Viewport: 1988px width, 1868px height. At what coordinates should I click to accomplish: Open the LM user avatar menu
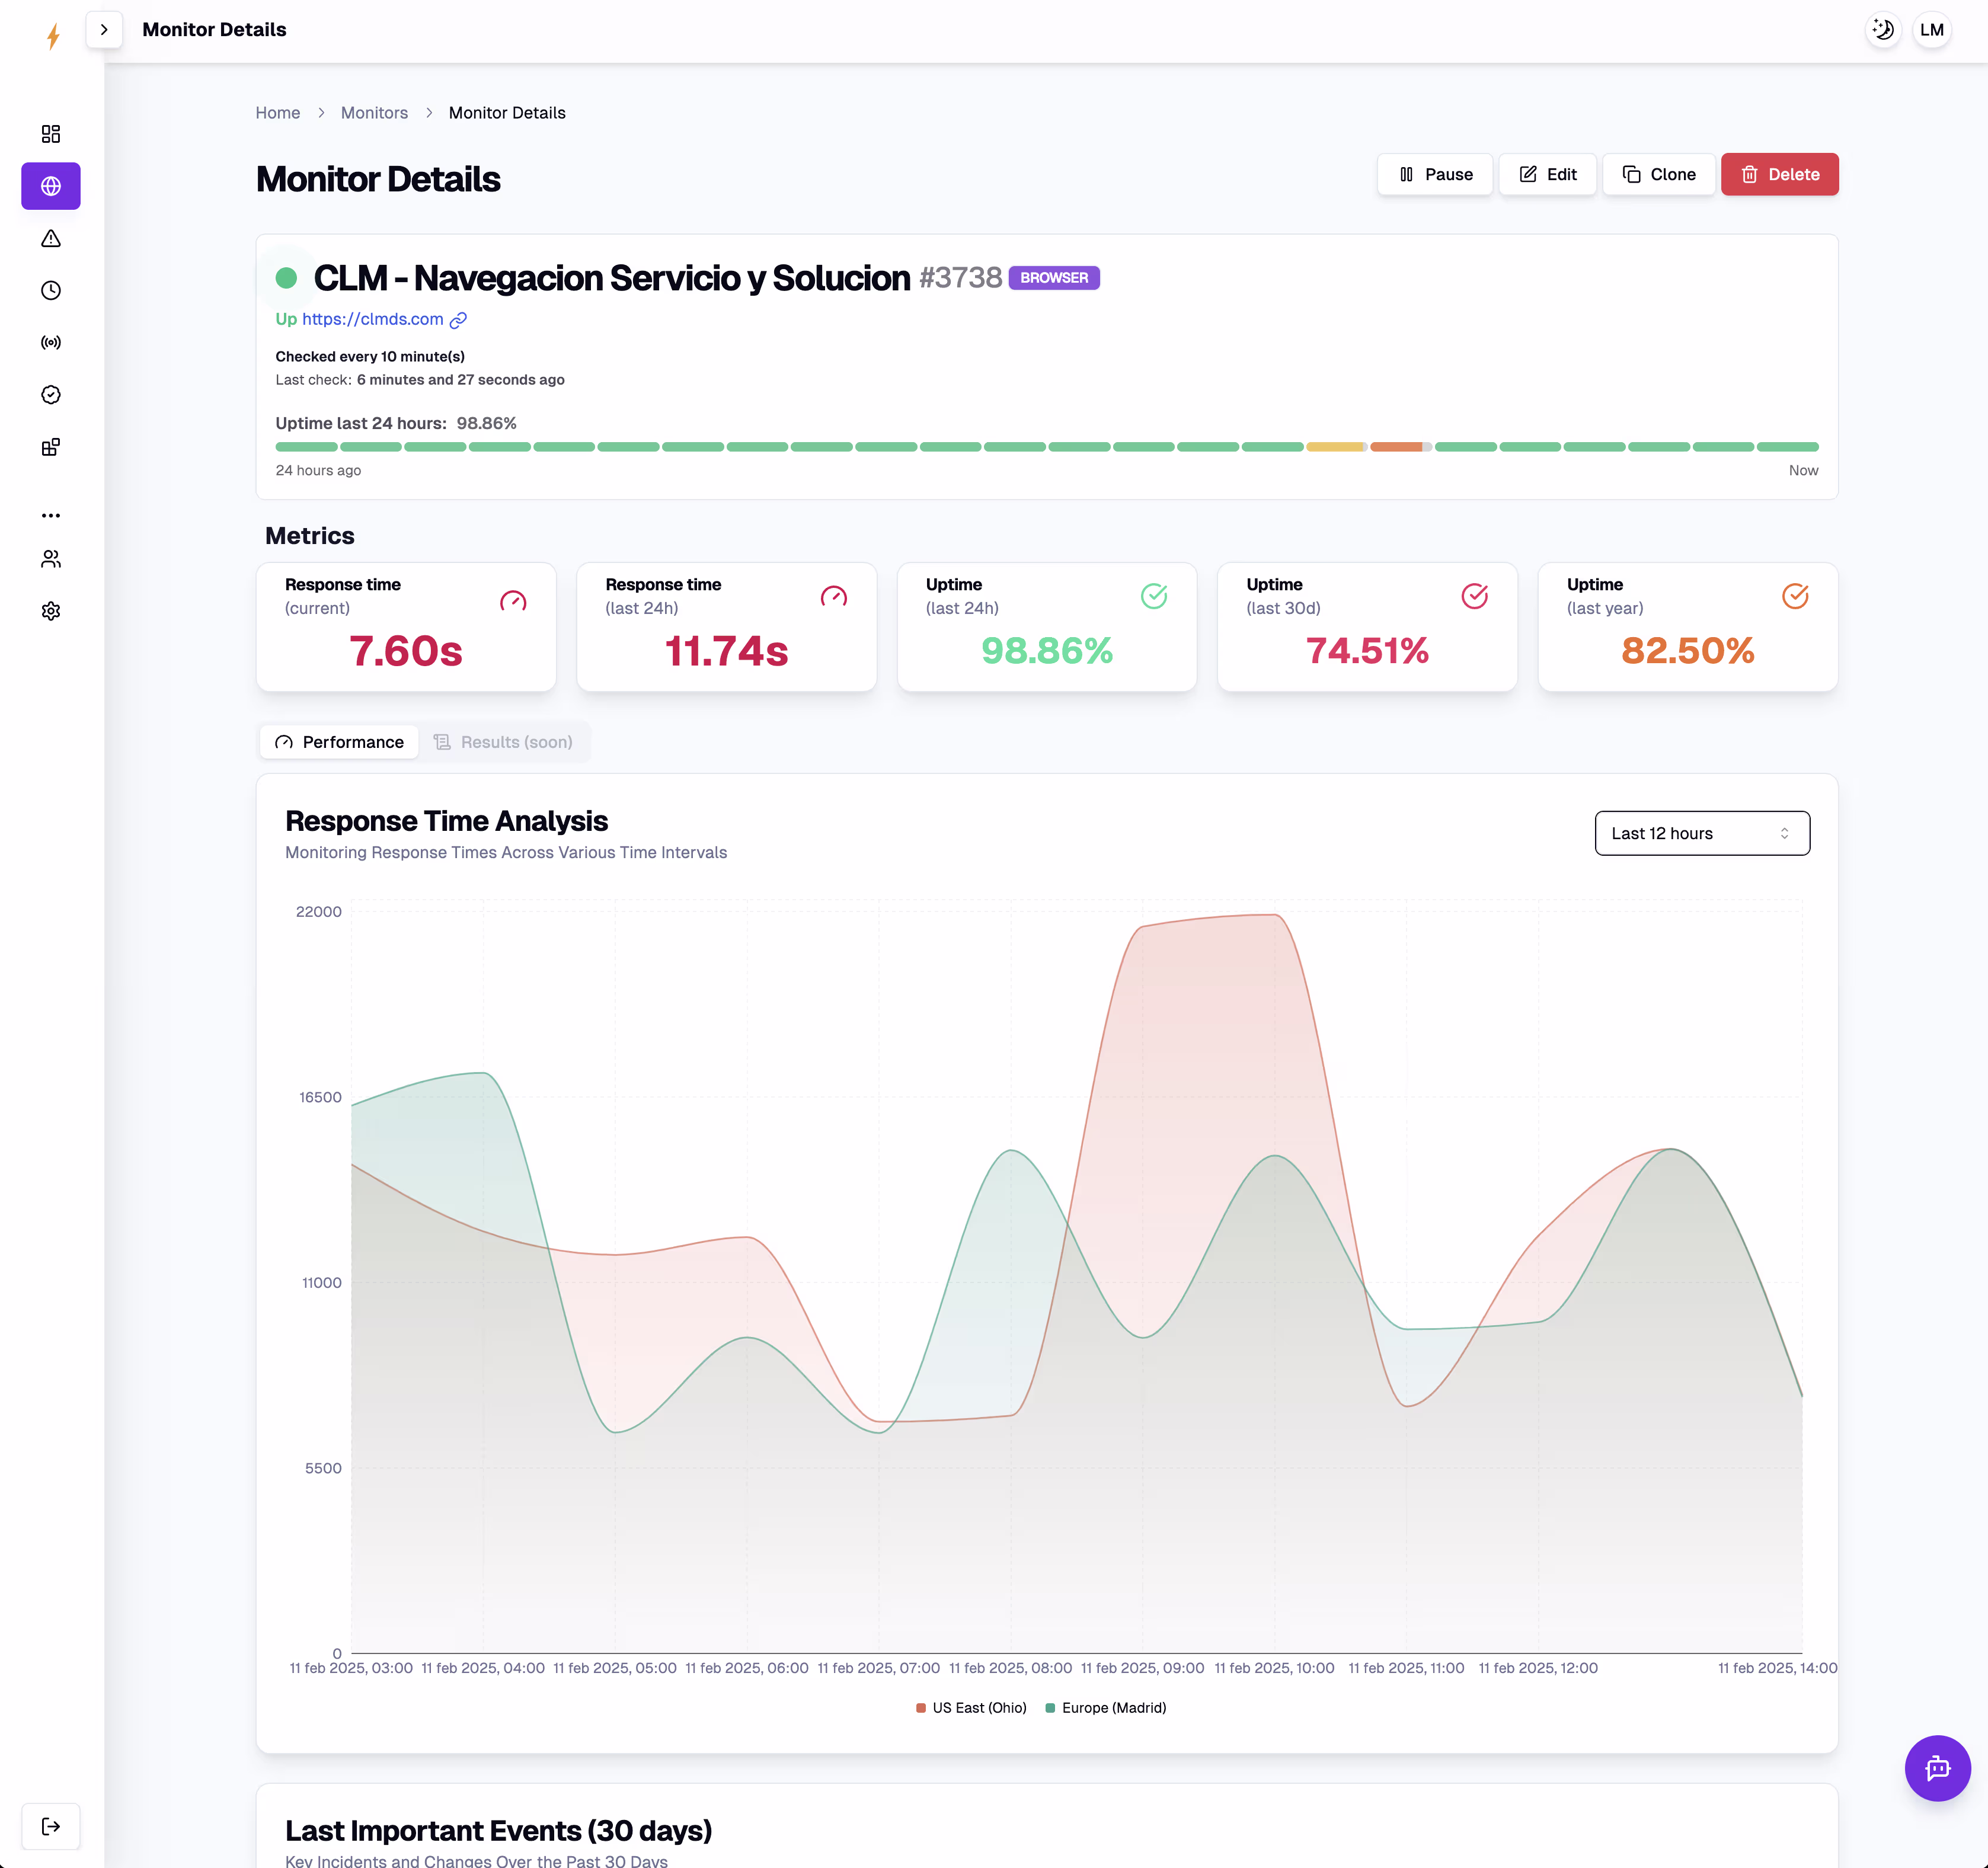point(1931,30)
